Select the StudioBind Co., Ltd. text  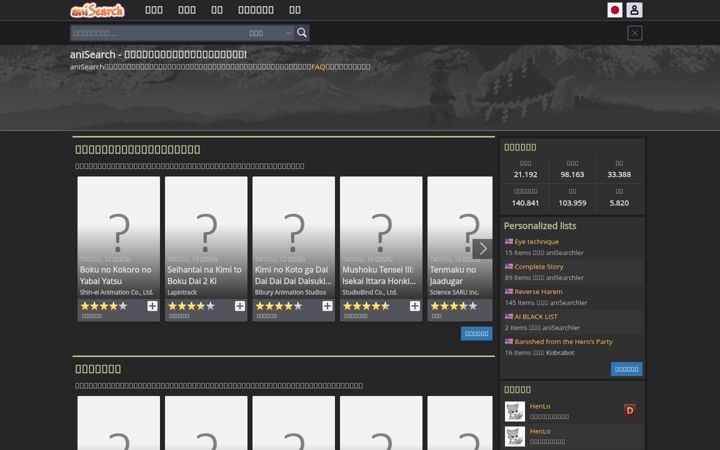pyautogui.click(x=371, y=292)
